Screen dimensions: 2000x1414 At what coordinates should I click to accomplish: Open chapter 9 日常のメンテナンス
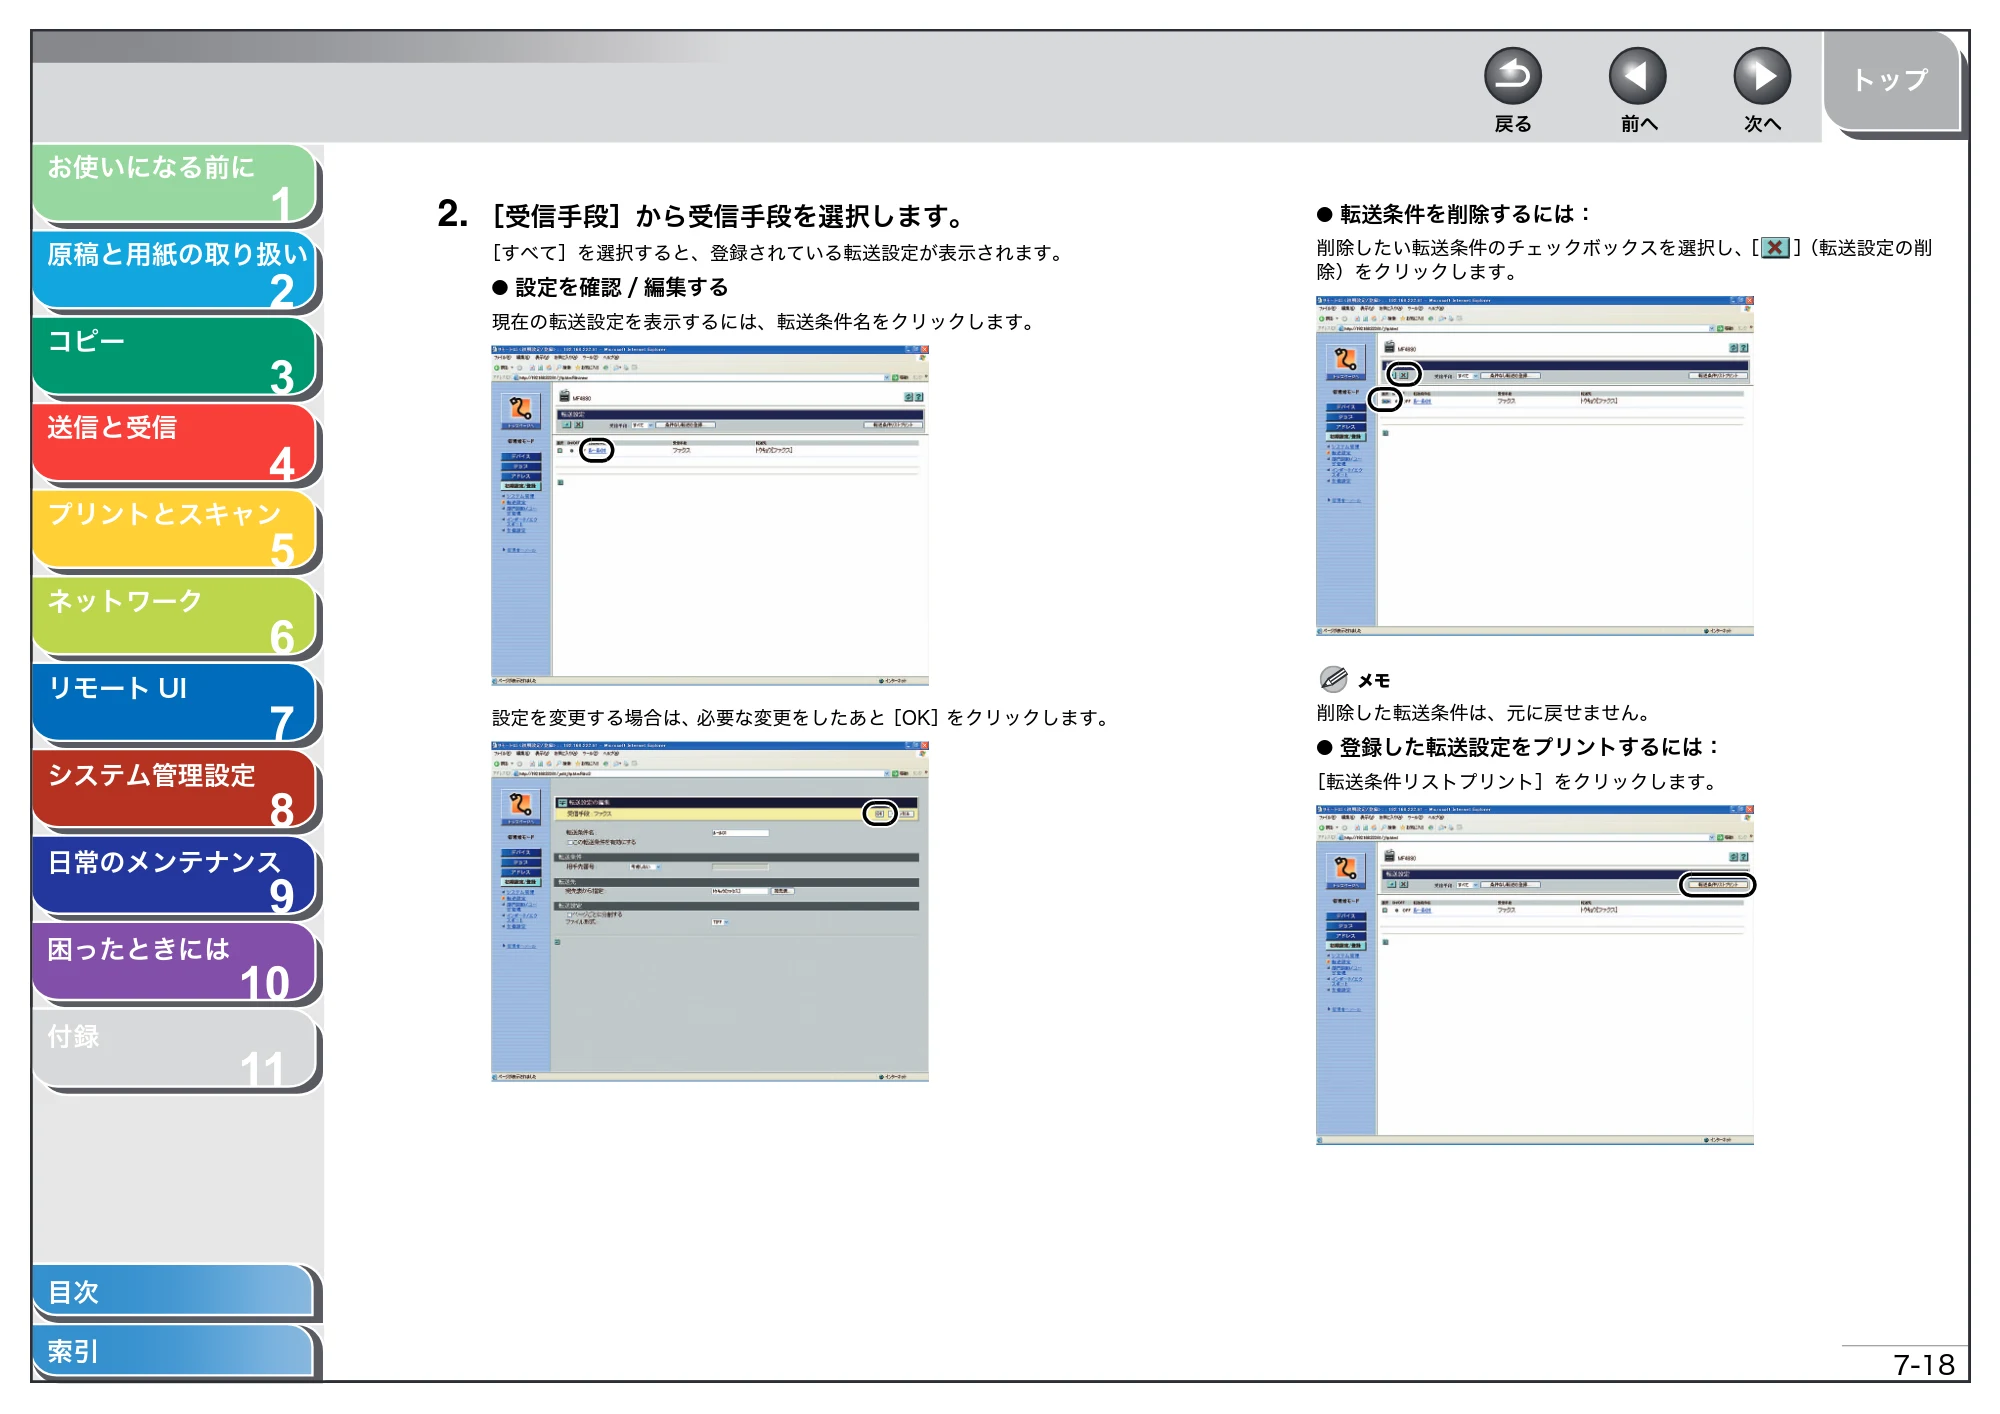click(x=175, y=877)
